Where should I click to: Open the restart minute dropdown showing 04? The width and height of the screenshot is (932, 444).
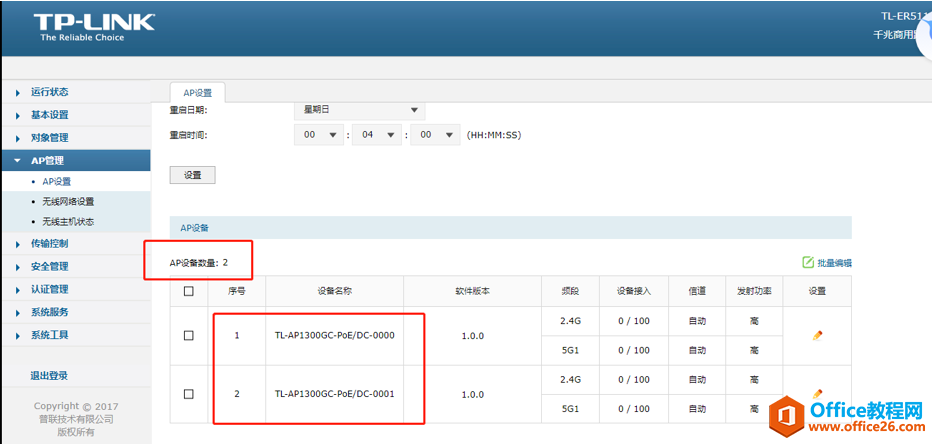click(x=377, y=135)
